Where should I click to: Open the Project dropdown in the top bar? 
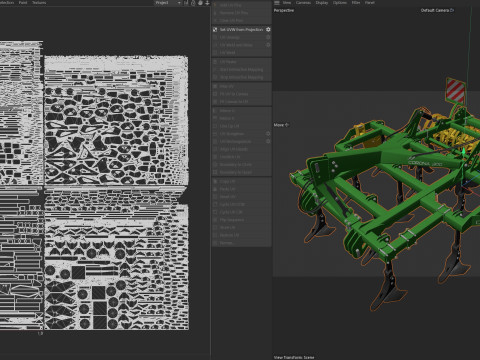tap(168, 3)
